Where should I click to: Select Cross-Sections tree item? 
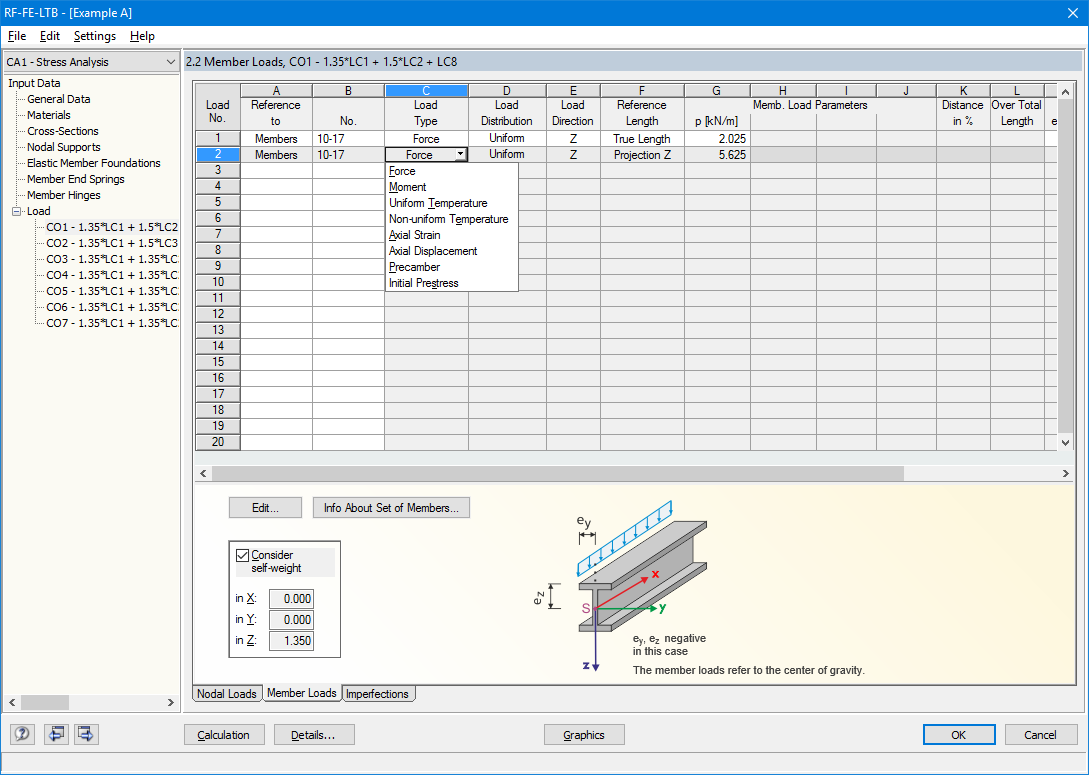[x=63, y=131]
